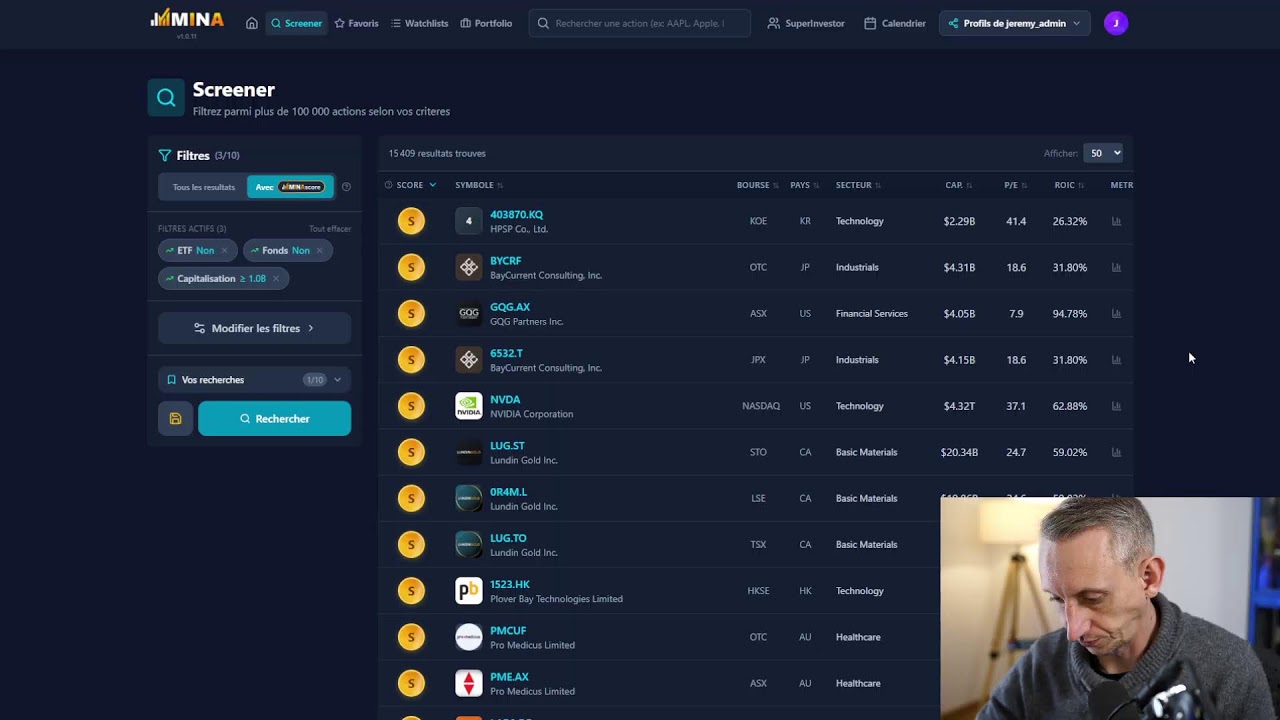Open metrics chart icon for 6532.T row
The height and width of the screenshot is (720, 1280).
[x=1116, y=359]
